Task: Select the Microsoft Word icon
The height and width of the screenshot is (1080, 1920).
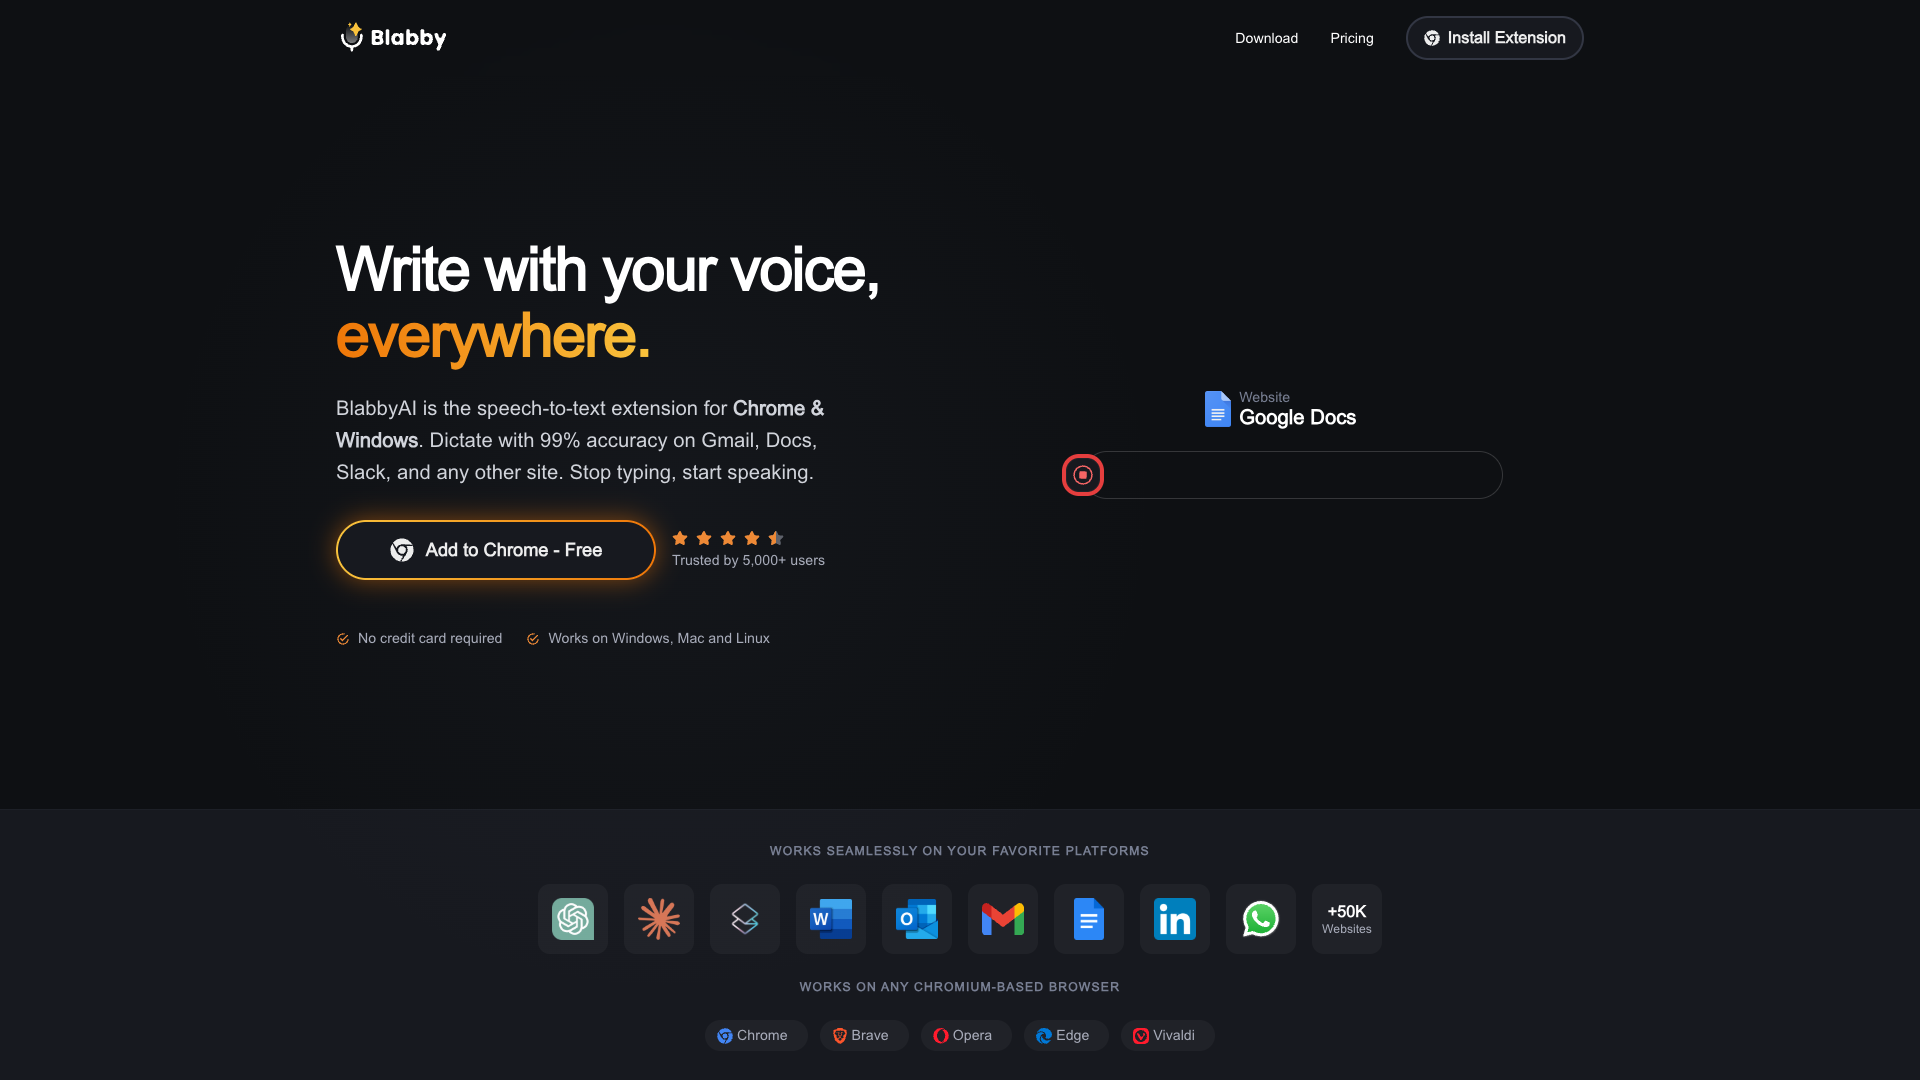Action: tap(831, 919)
